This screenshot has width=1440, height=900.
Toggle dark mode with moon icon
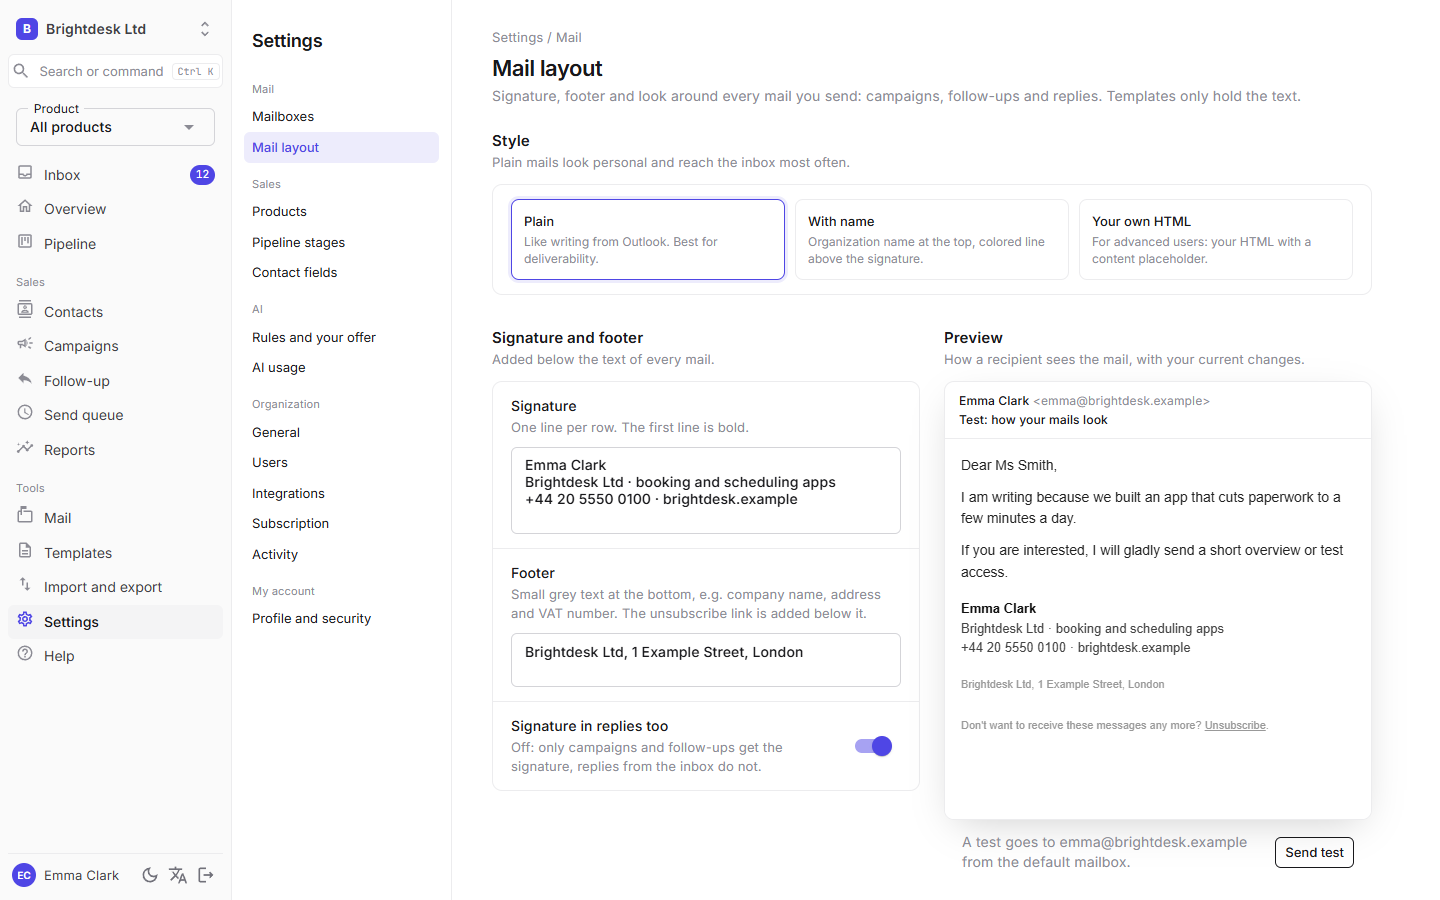[150, 875]
